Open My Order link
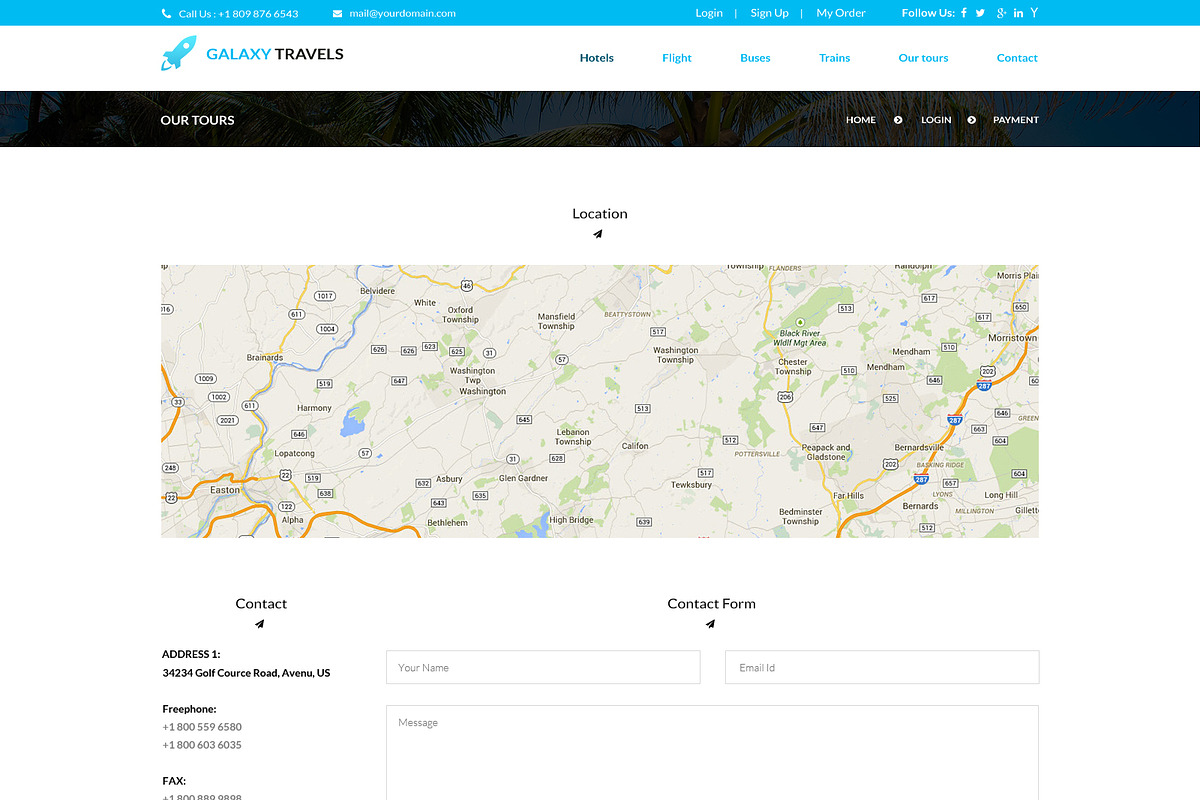 [x=841, y=13]
